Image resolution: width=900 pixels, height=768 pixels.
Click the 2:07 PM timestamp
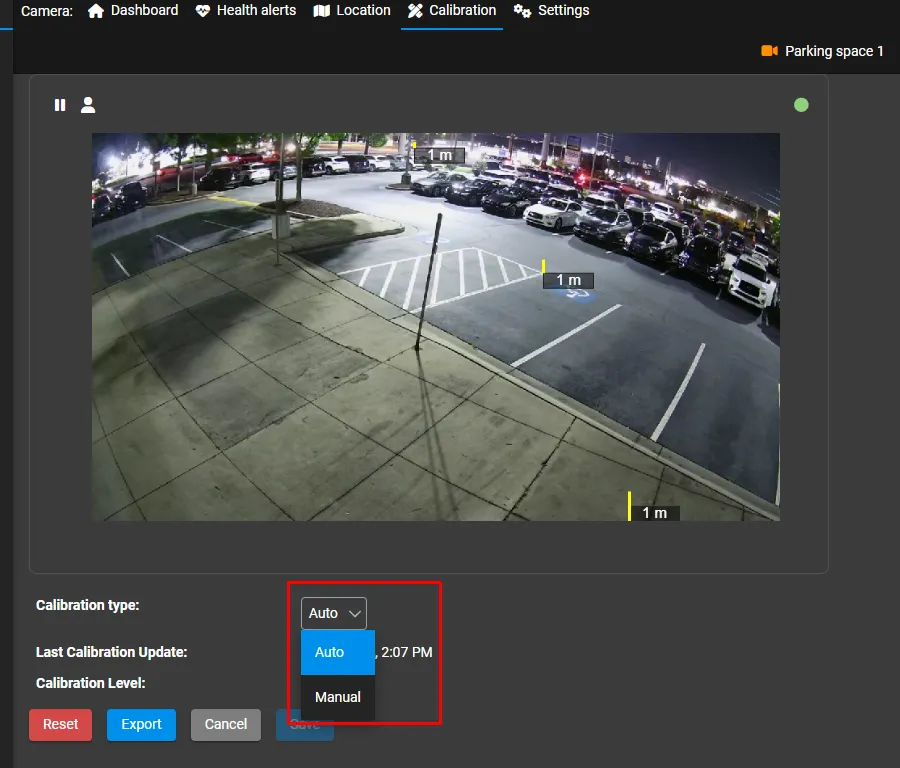pos(406,652)
